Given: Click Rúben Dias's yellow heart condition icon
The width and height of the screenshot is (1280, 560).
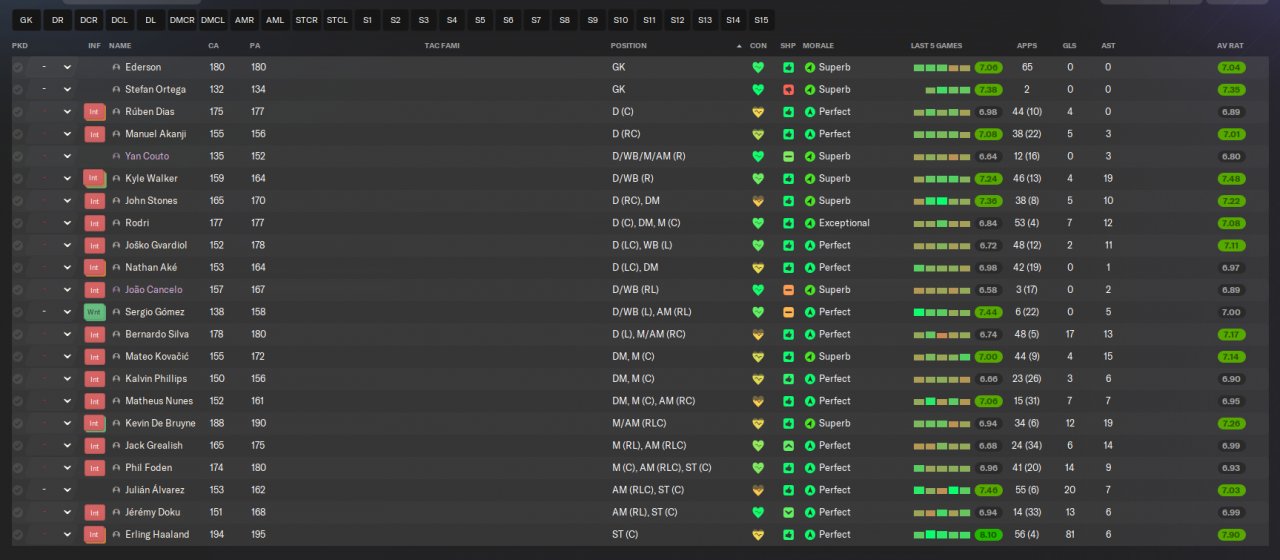Looking at the screenshot, I should coord(758,112).
